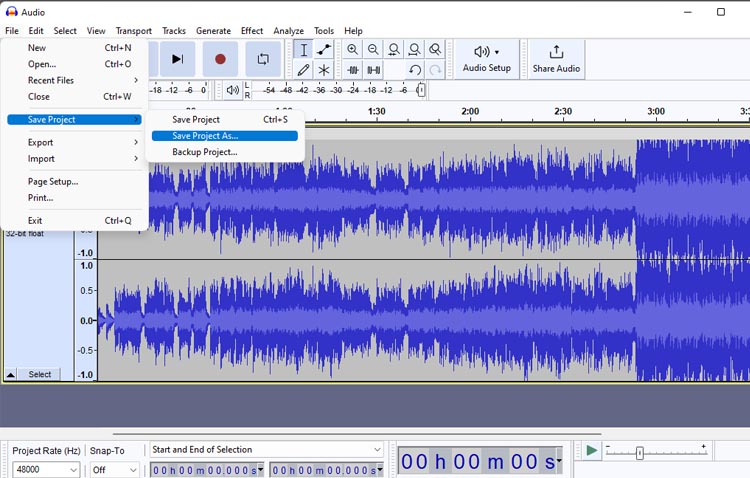The height and width of the screenshot is (478, 750).
Task: Click the Zoom Toggle icon
Action: (x=435, y=49)
